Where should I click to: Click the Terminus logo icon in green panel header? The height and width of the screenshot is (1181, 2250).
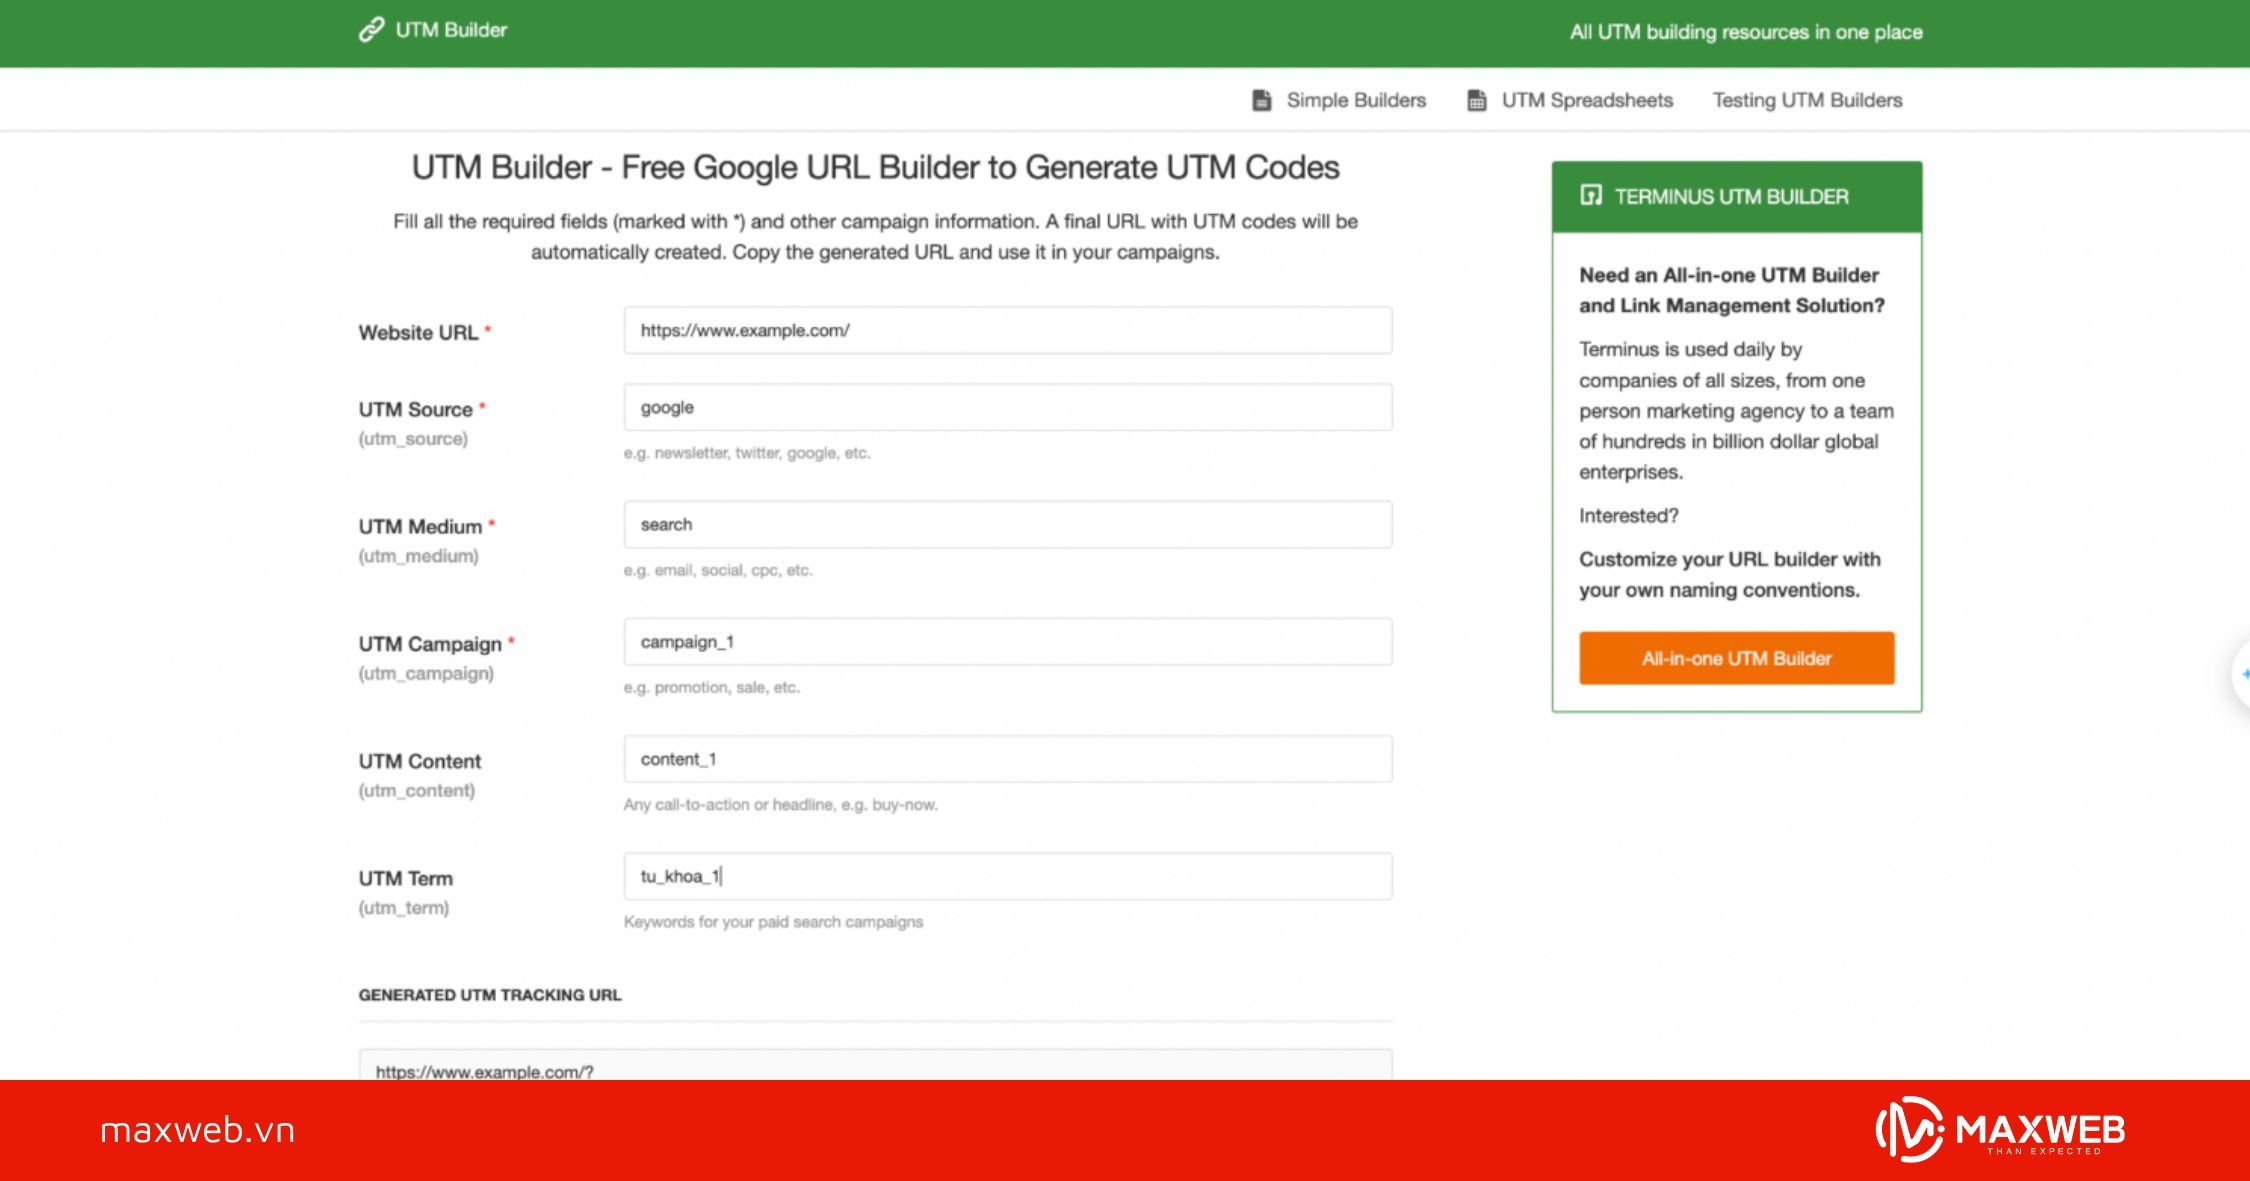[1590, 196]
